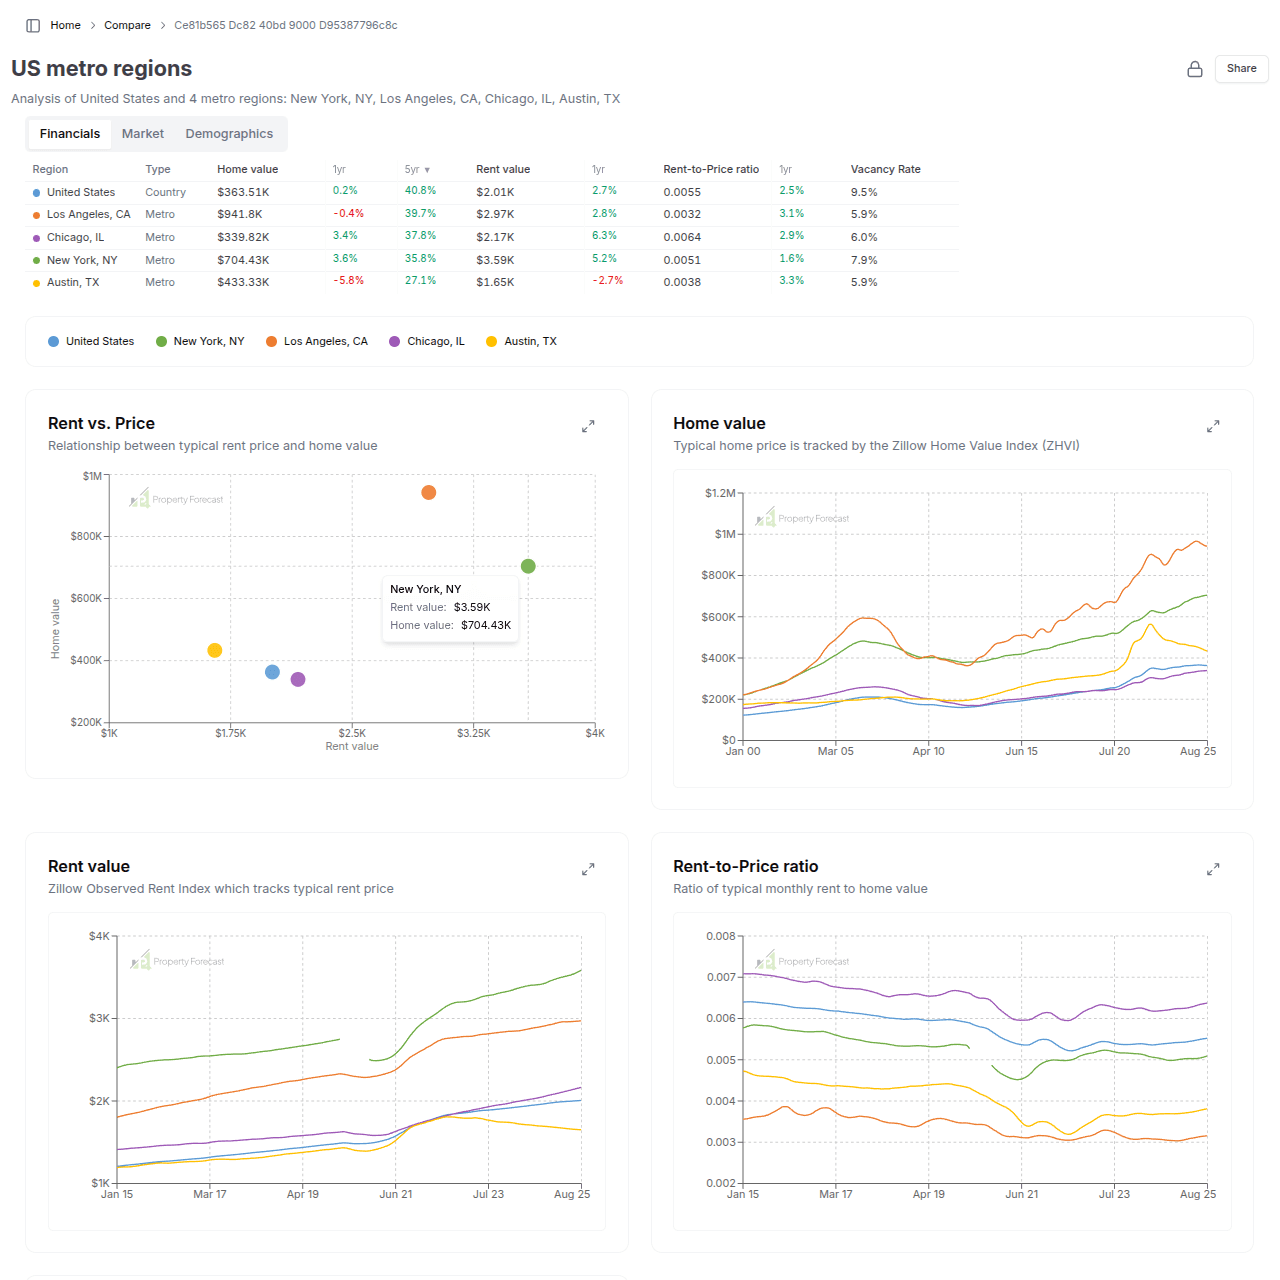Viewport: 1280px width, 1280px height.
Task: Expand the Rent value chart to fullscreen
Action: click(588, 869)
